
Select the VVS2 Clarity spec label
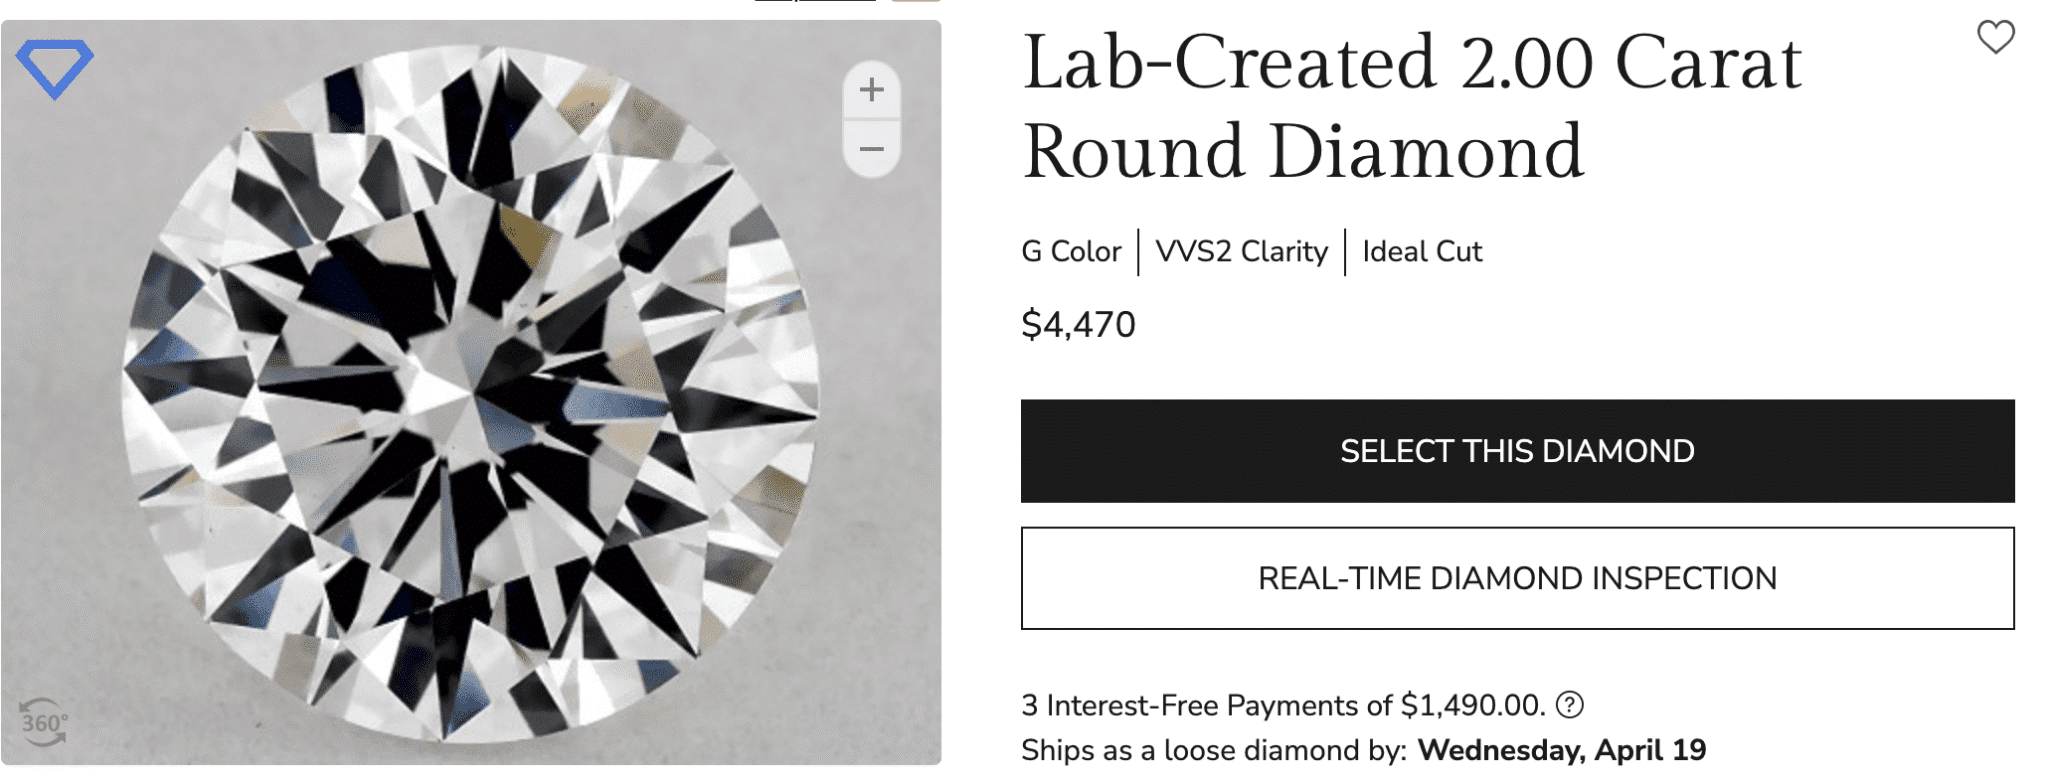click(1240, 252)
